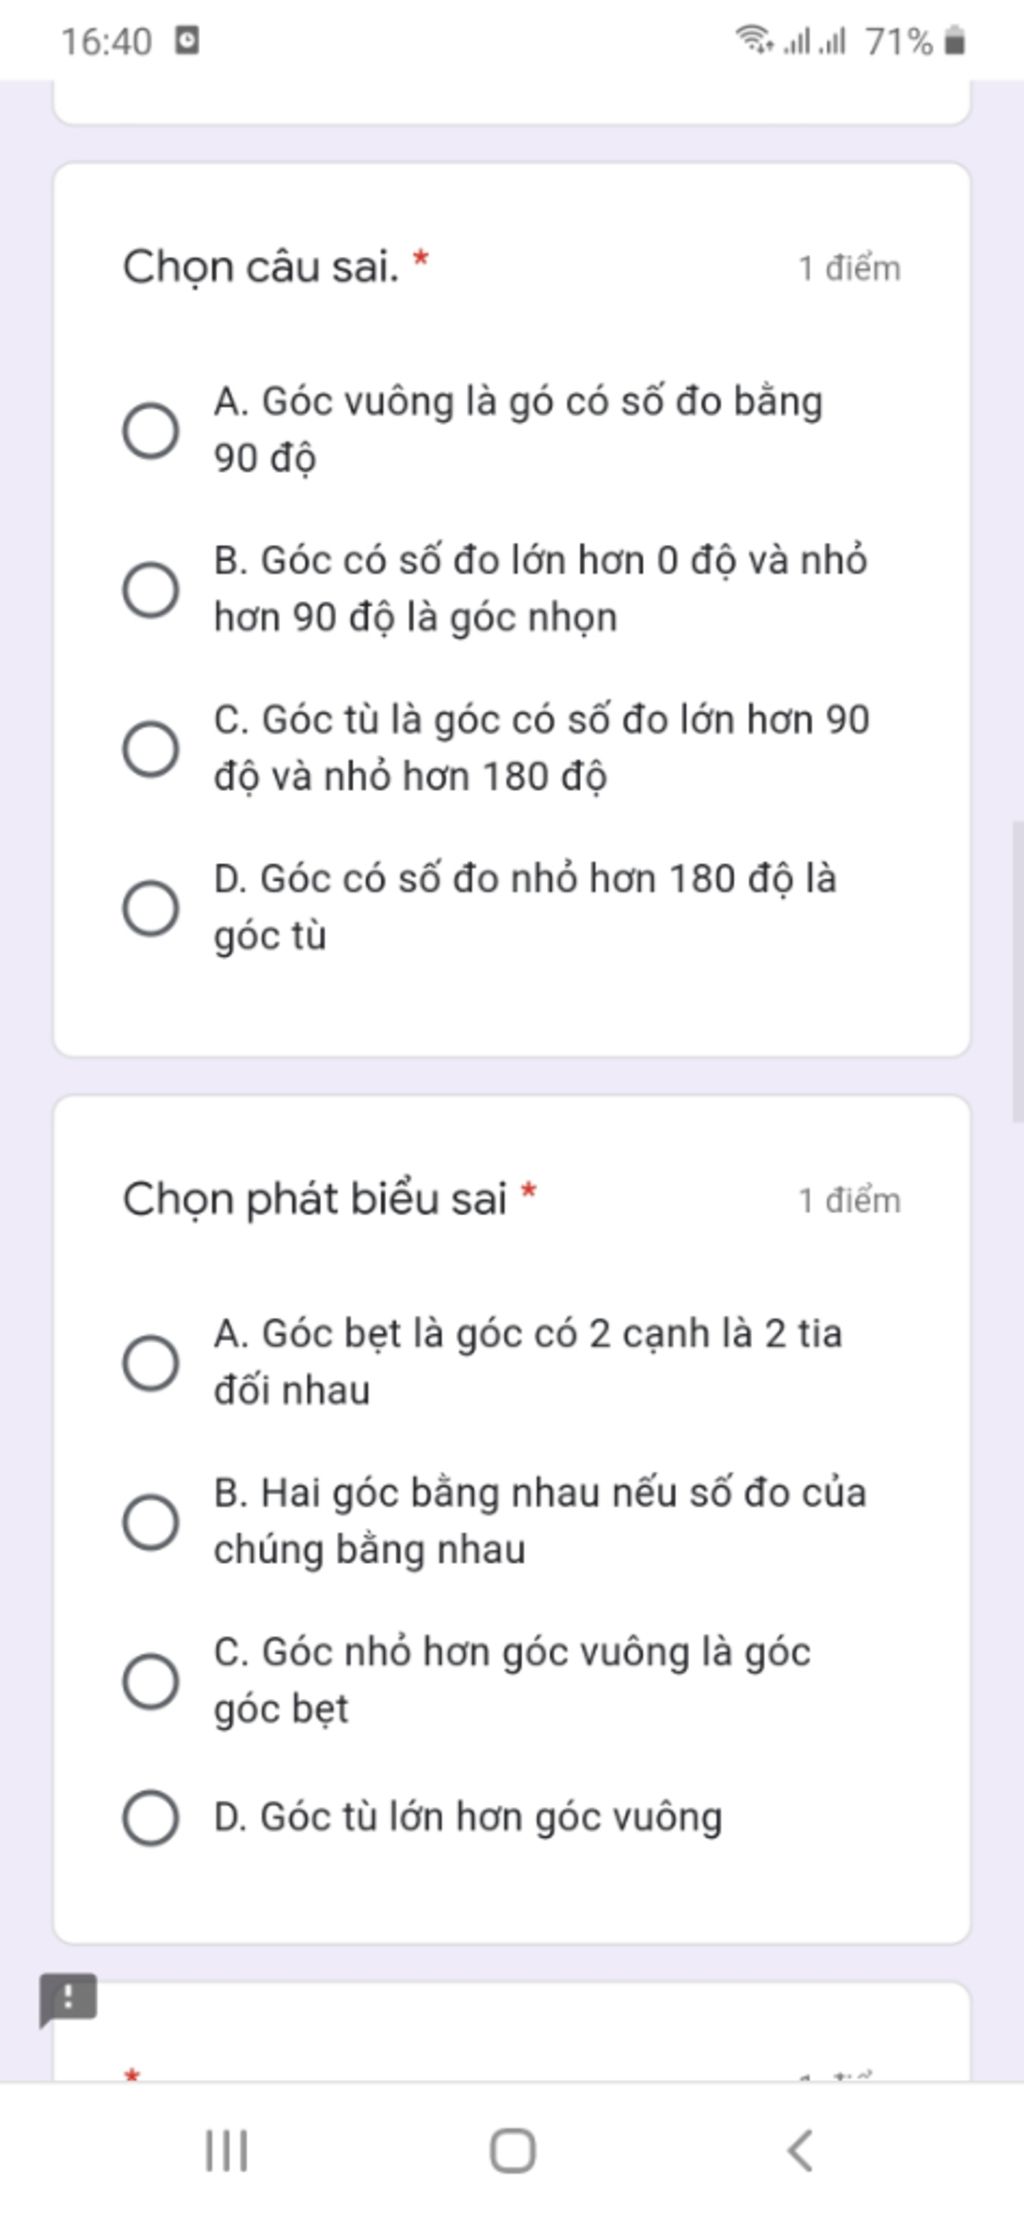Tap the battery status icon
The width and height of the screenshot is (1024, 2217).
click(x=955, y=41)
